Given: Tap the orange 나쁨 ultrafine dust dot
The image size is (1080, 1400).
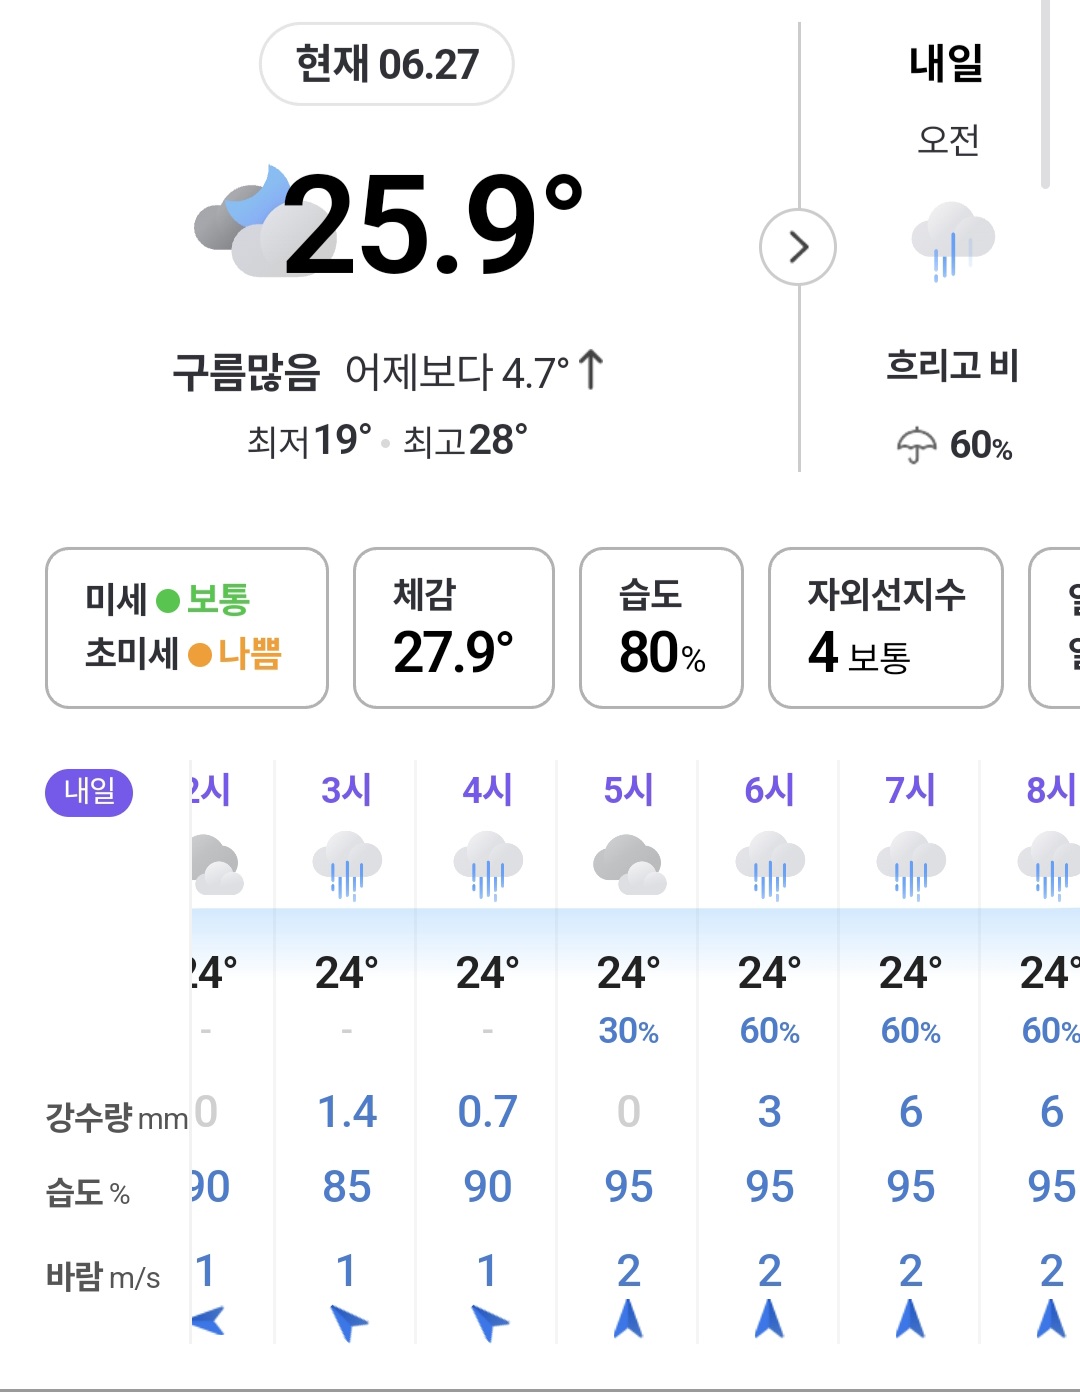Looking at the screenshot, I should 200,655.
